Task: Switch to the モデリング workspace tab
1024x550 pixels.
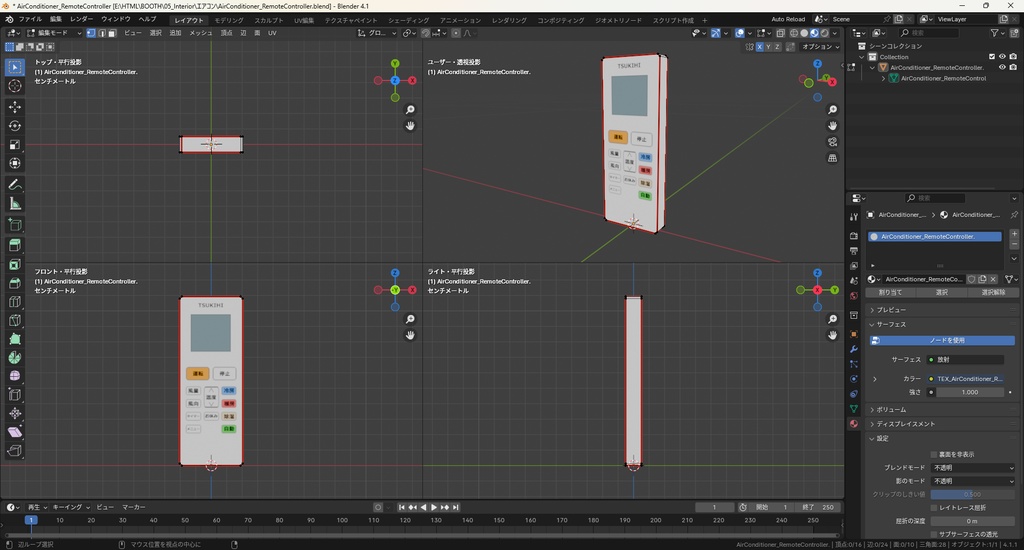Action: click(229, 20)
